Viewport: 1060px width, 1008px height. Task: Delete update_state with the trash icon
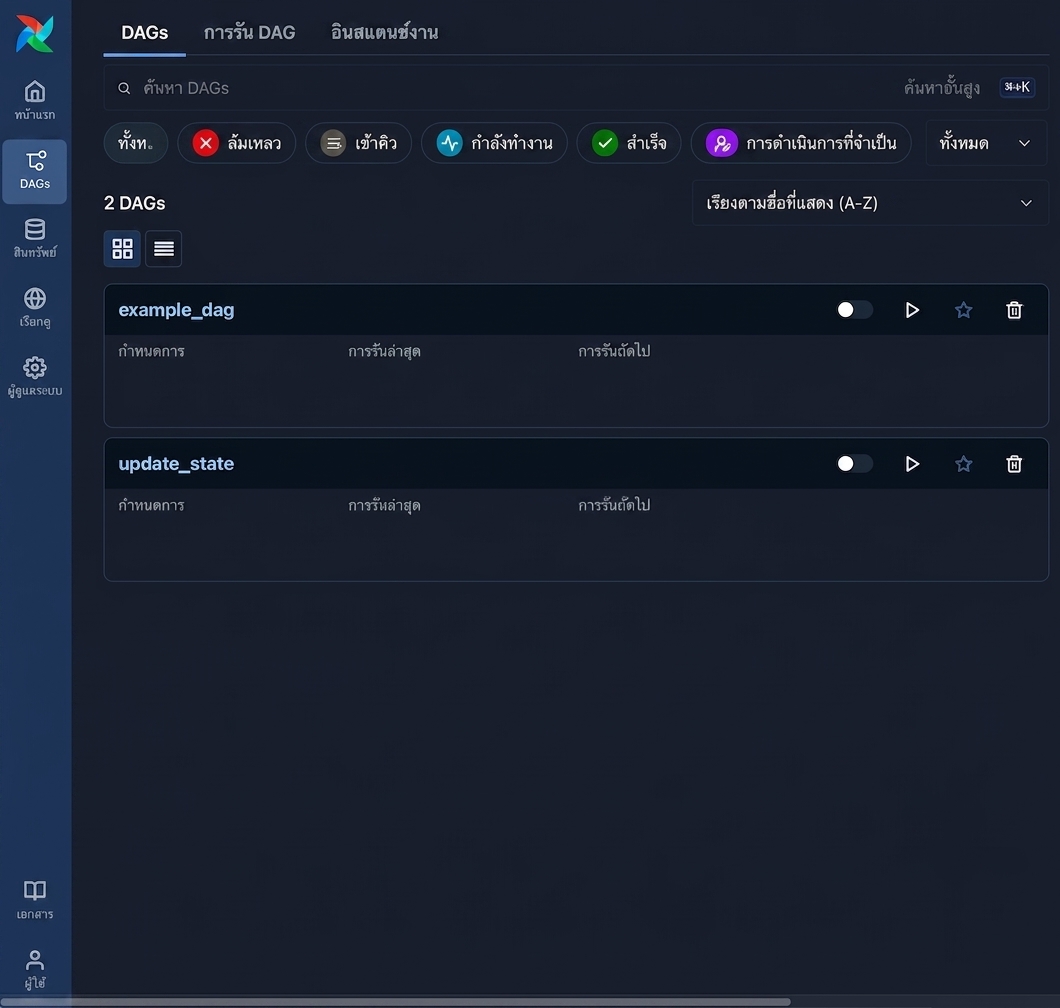click(x=1014, y=464)
